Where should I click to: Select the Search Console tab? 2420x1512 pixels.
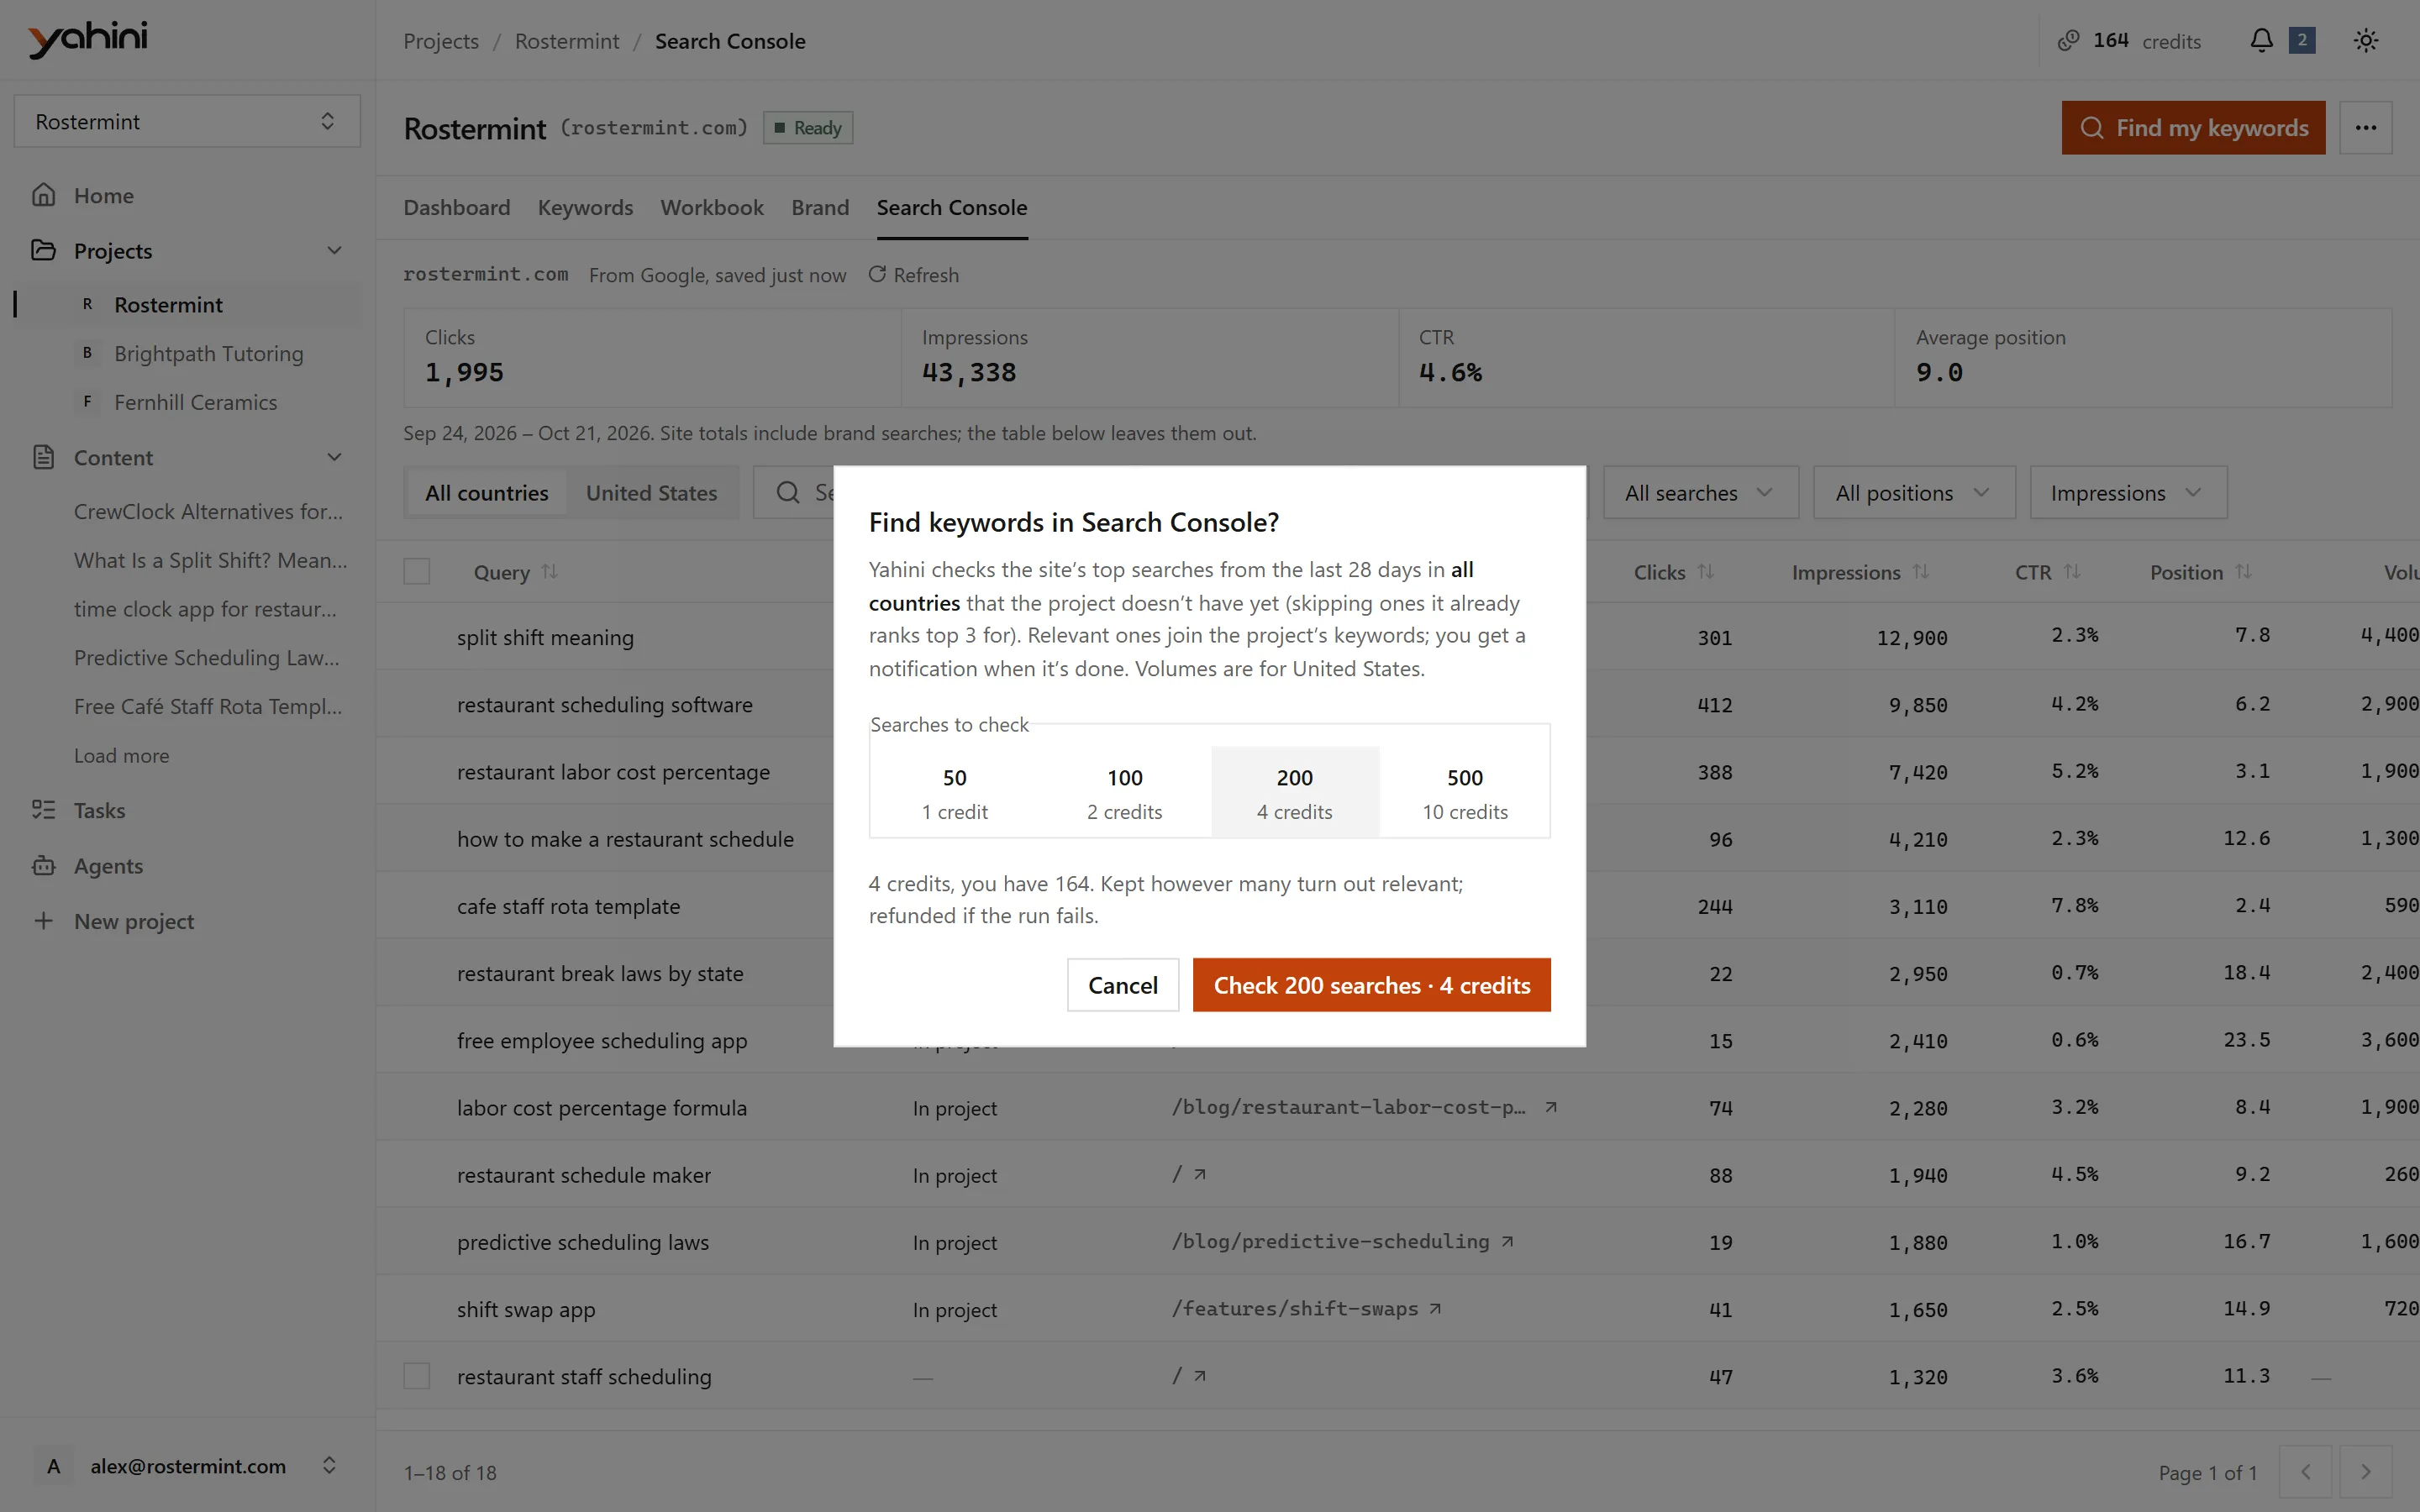951,207
